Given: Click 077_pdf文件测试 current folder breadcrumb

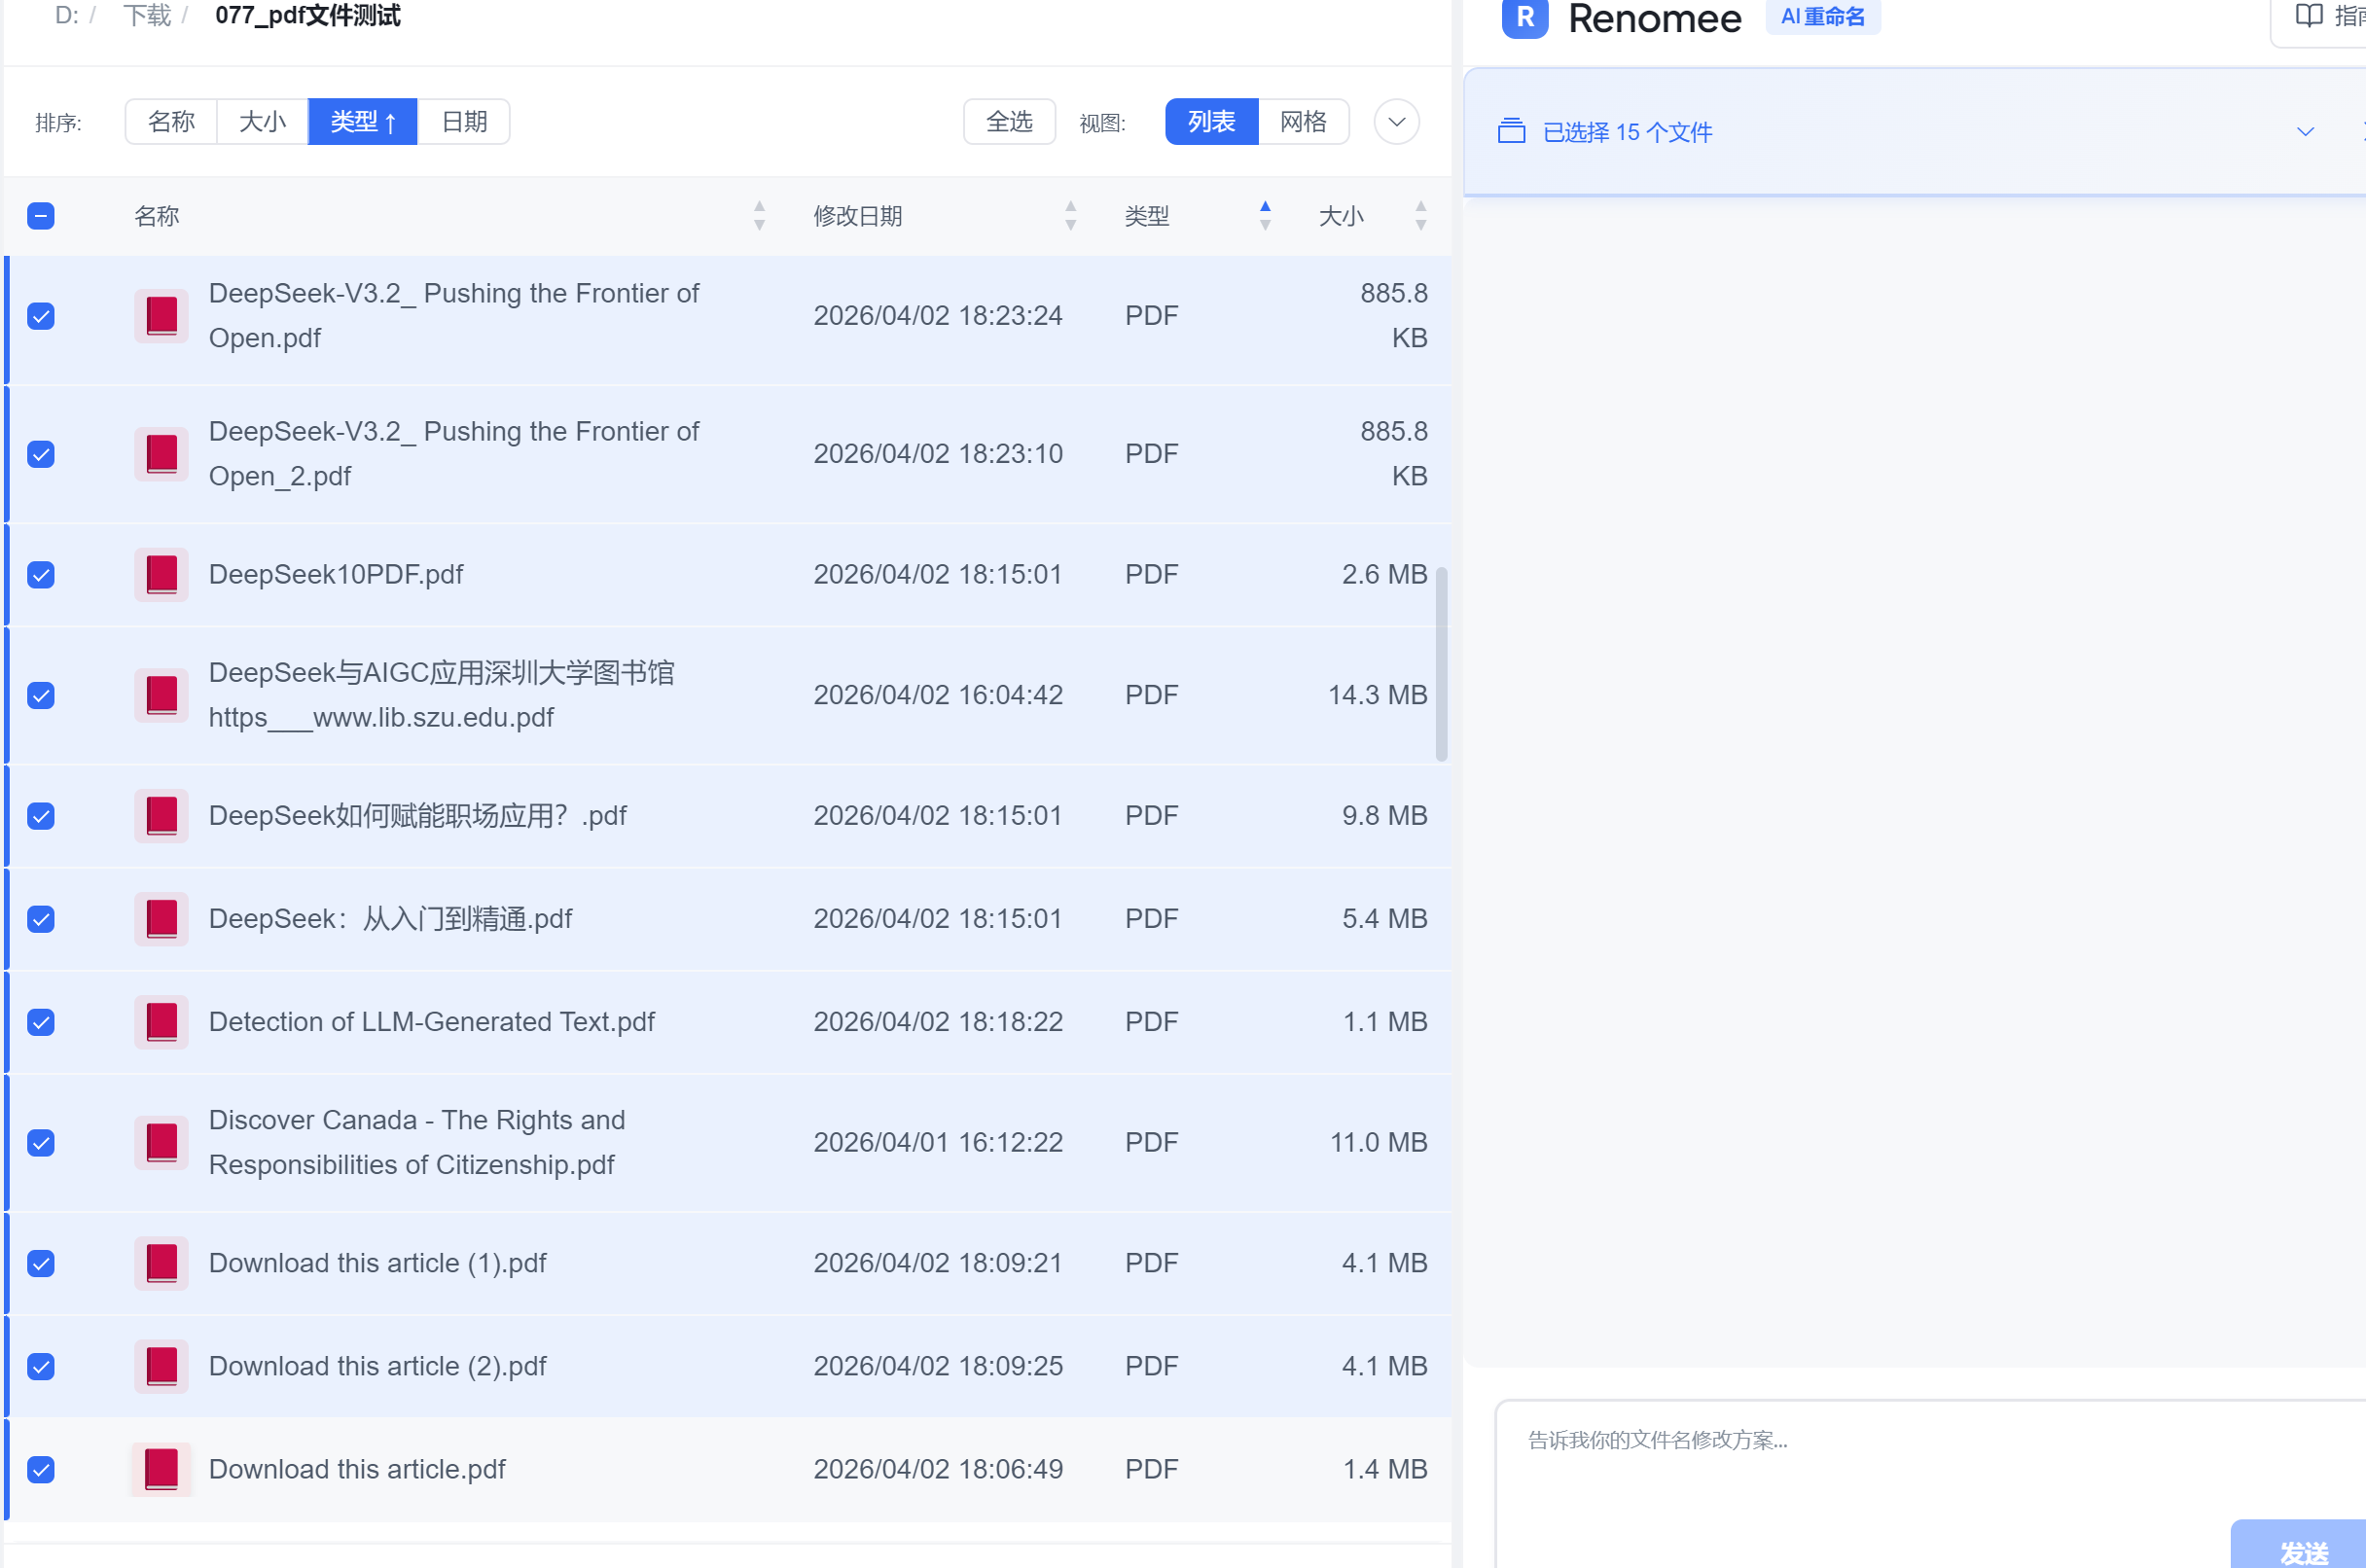Looking at the screenshot, I should (308, 16).
